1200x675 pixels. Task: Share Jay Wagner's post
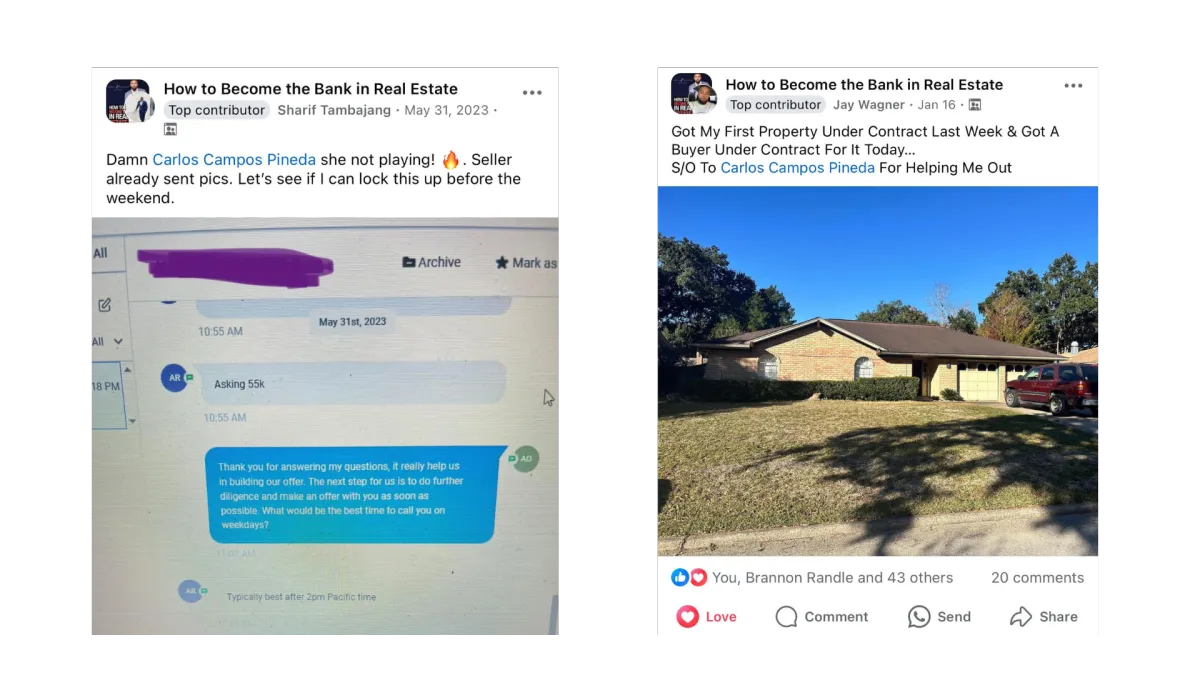[x=1044, y=617]
